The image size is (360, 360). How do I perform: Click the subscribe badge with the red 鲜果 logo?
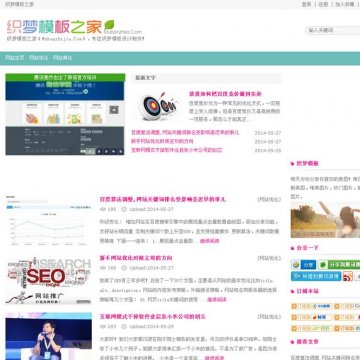(x=311, y=317)
